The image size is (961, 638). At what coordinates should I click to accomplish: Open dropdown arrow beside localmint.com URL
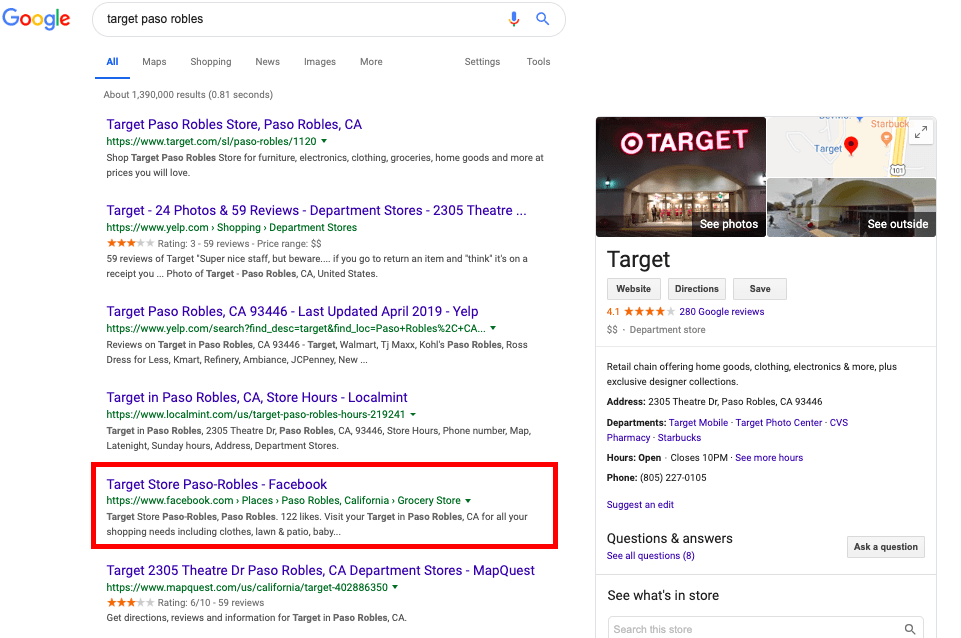tap(413, 414)
